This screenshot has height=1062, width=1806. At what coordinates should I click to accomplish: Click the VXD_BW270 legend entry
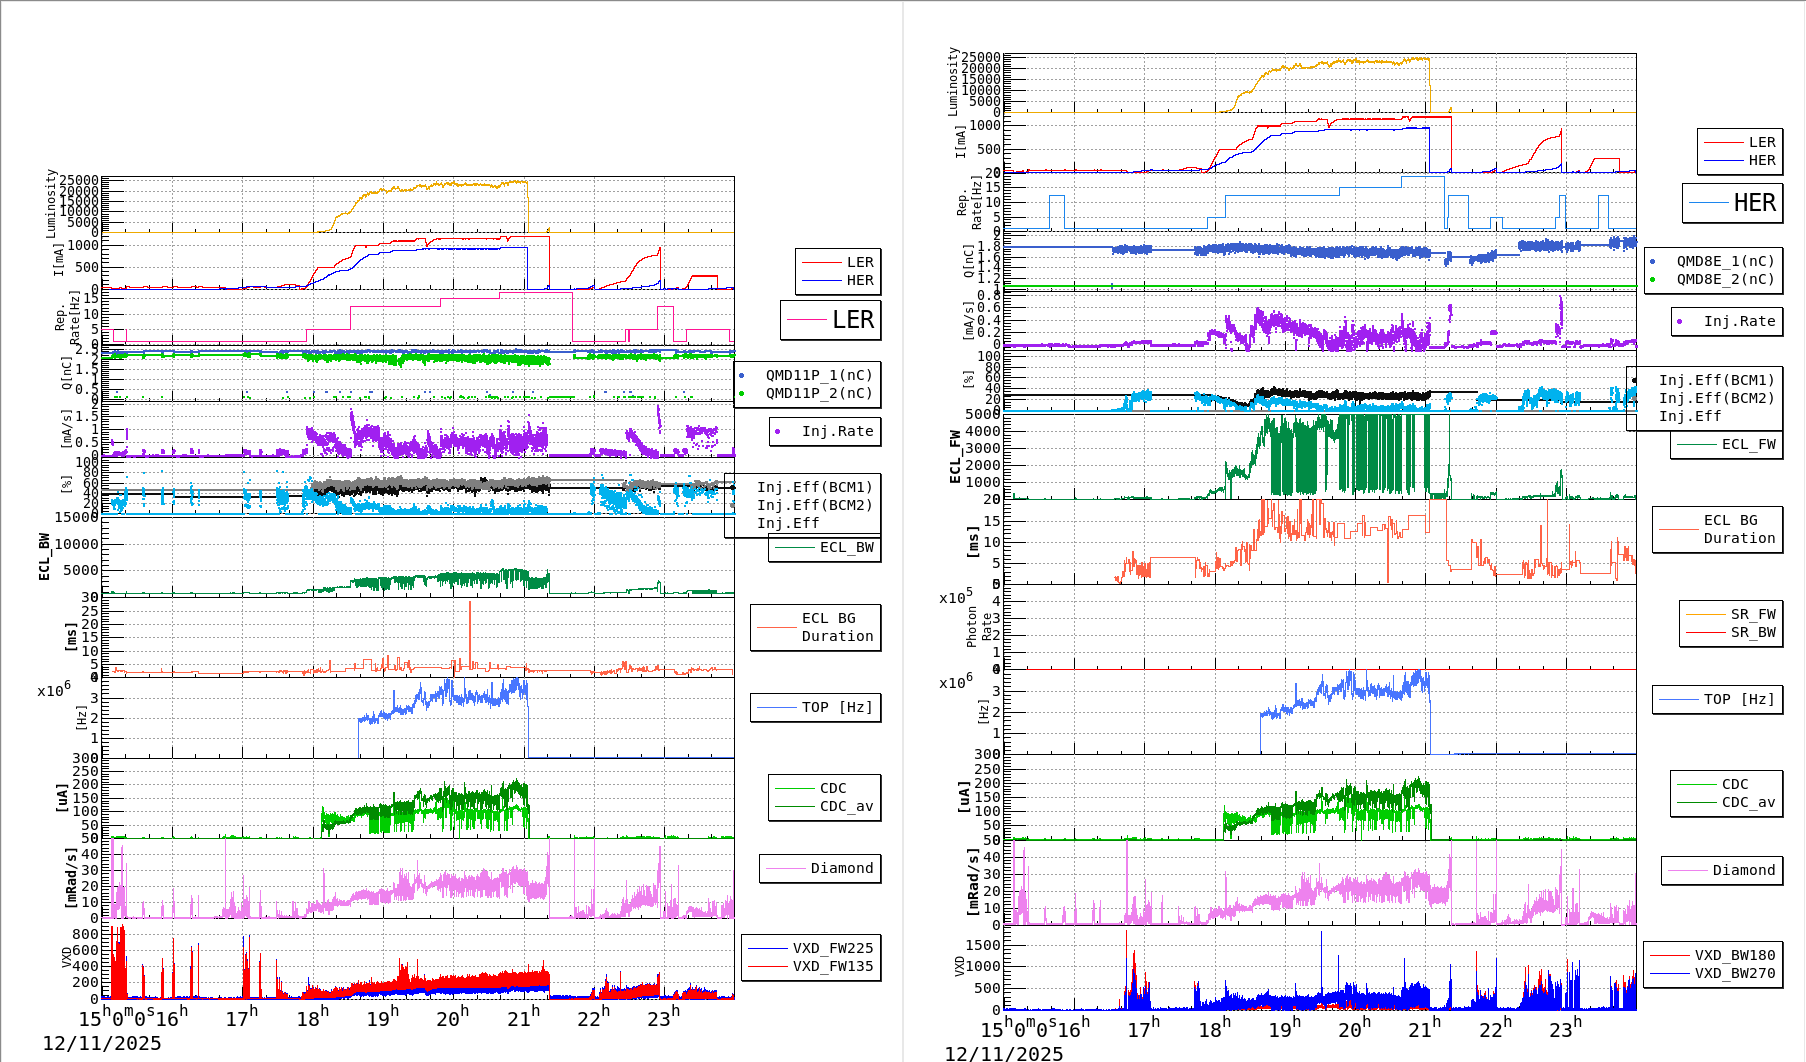[x=1733, y=973]
